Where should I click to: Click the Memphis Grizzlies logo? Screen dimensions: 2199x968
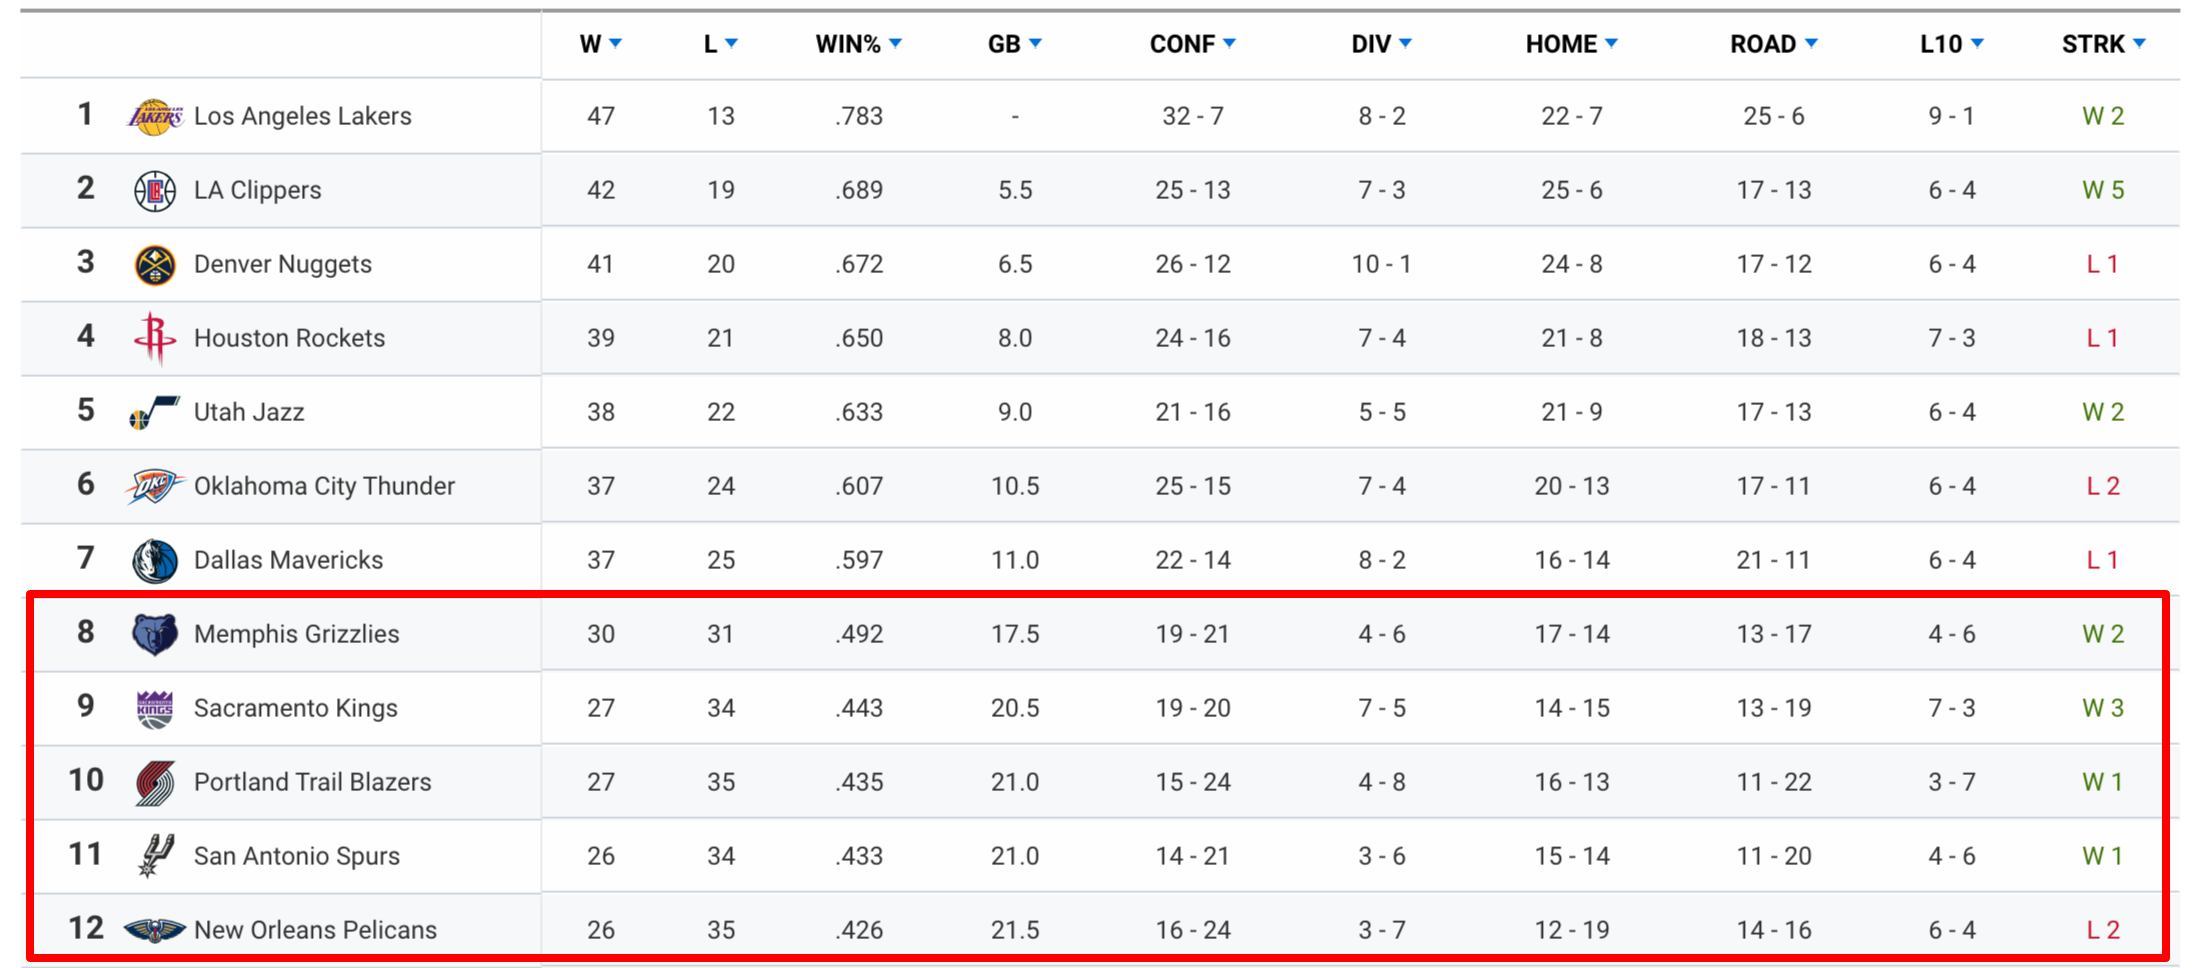click(x=155, y=634)
